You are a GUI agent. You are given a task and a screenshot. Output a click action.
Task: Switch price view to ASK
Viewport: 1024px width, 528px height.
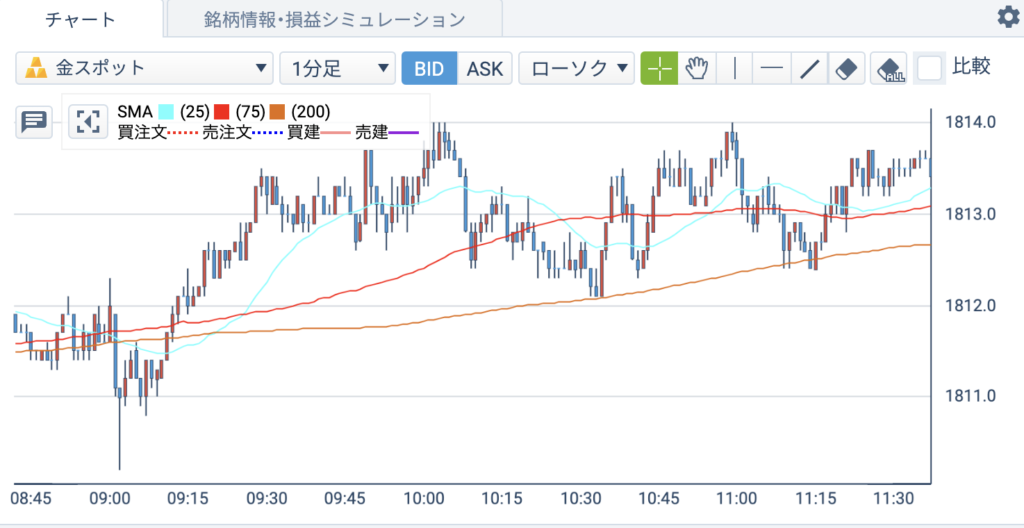coord(485,69)
